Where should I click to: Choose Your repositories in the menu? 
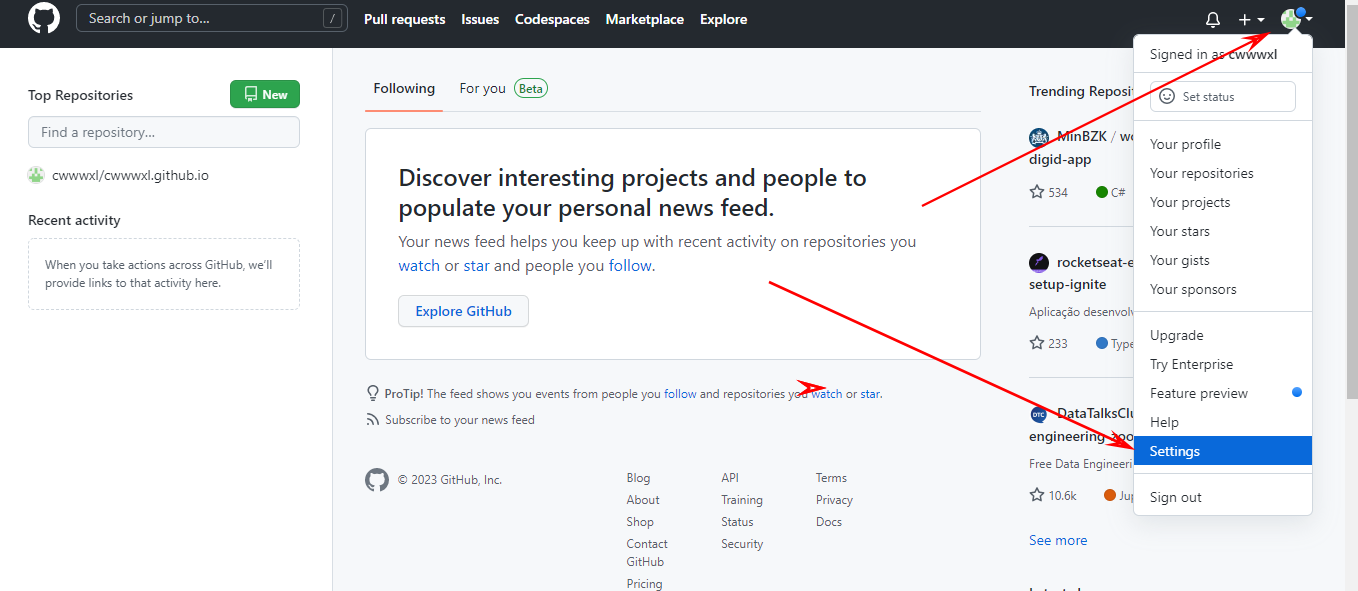coord(1201,173)
